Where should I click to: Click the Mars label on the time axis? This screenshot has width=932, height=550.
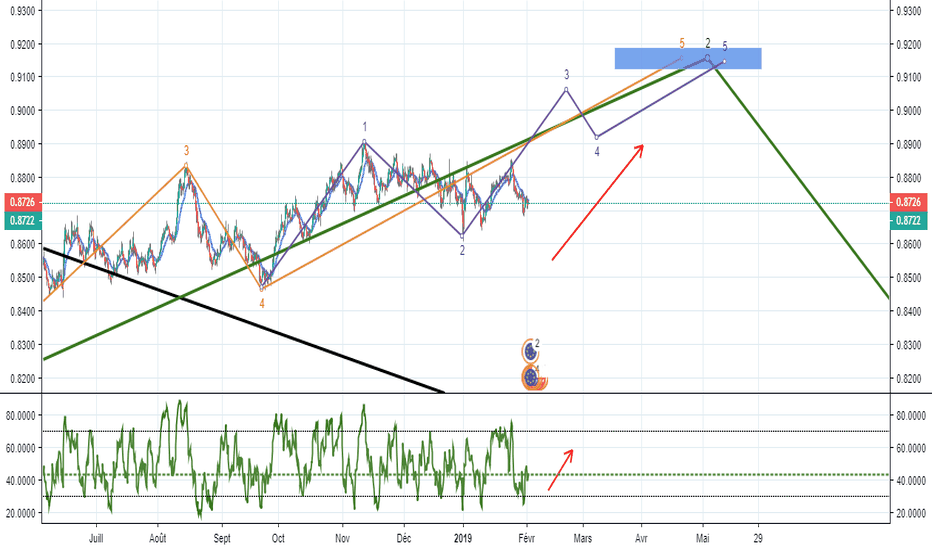(583, 538)
